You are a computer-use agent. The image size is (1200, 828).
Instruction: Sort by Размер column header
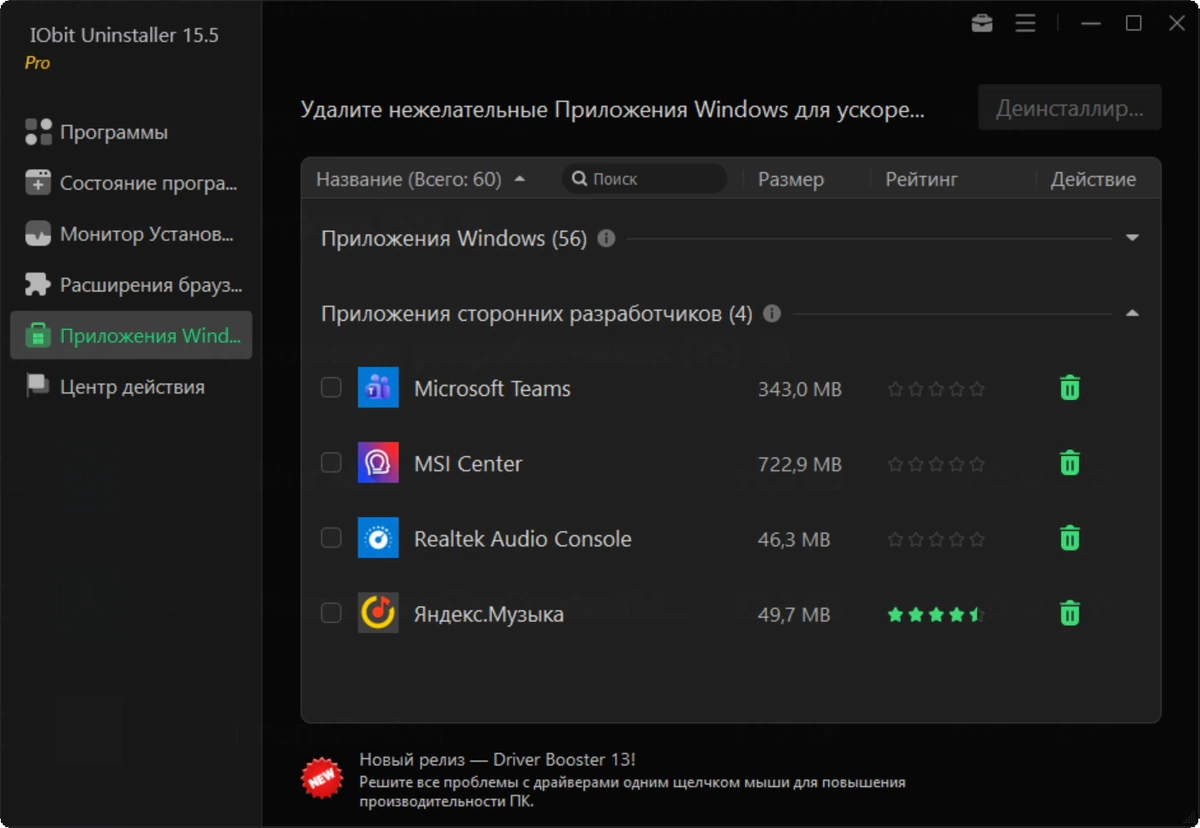point(791,180)
